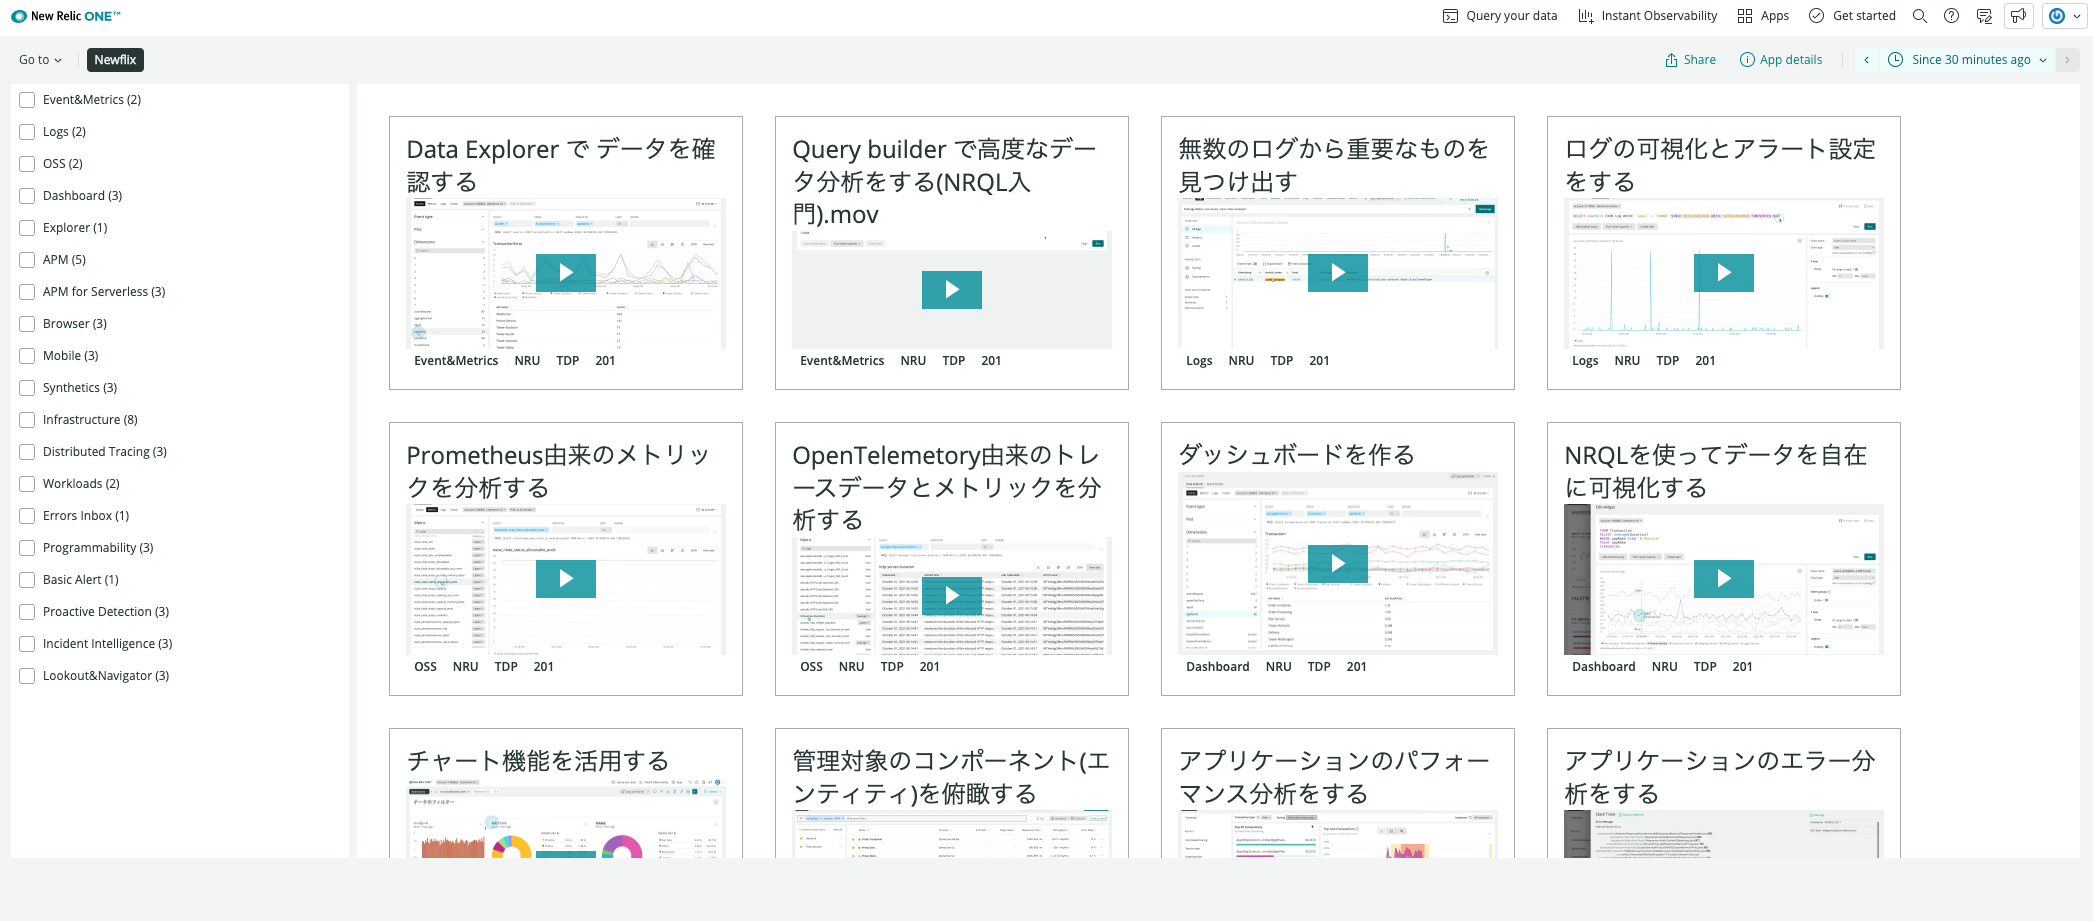2093x921 pixels.
Task: Open the アプリケーションのエラー分析 thumbnail
Action: coord(1724,835)
